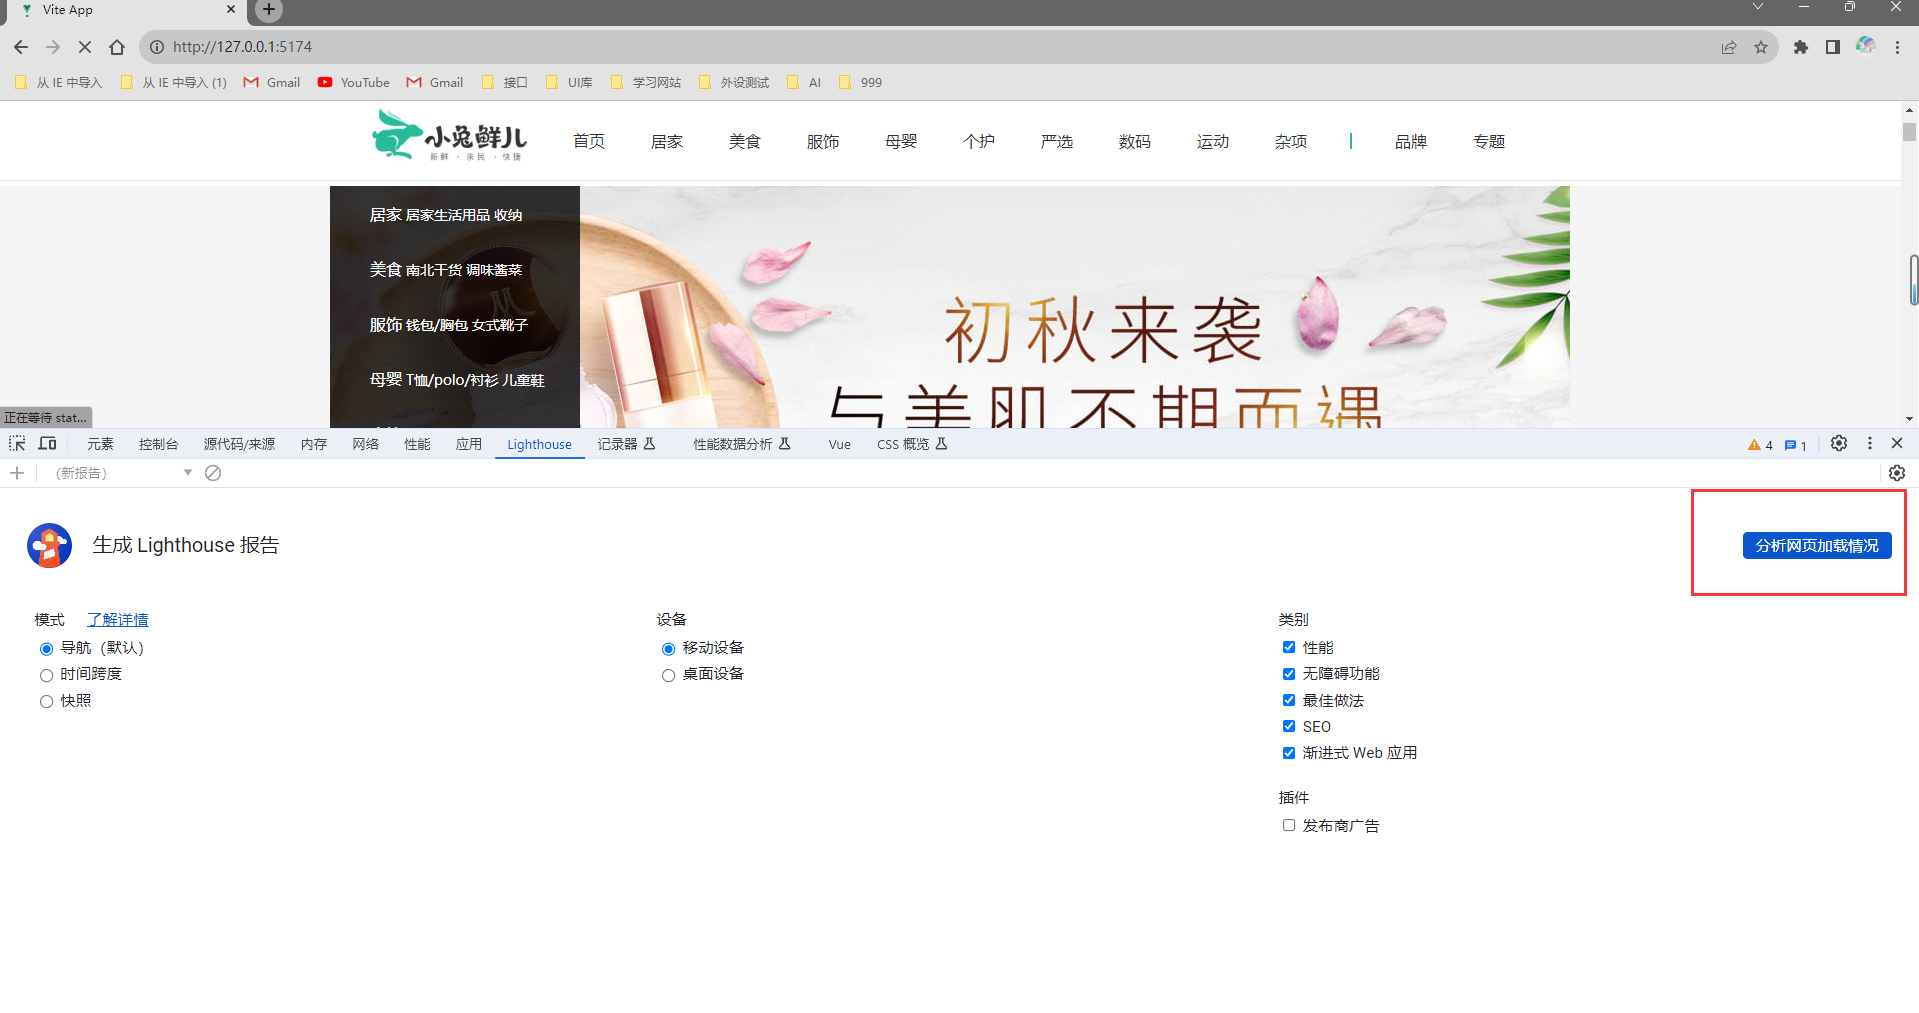Switch to the 网络 DevTools tab

(x=365, y=445)
